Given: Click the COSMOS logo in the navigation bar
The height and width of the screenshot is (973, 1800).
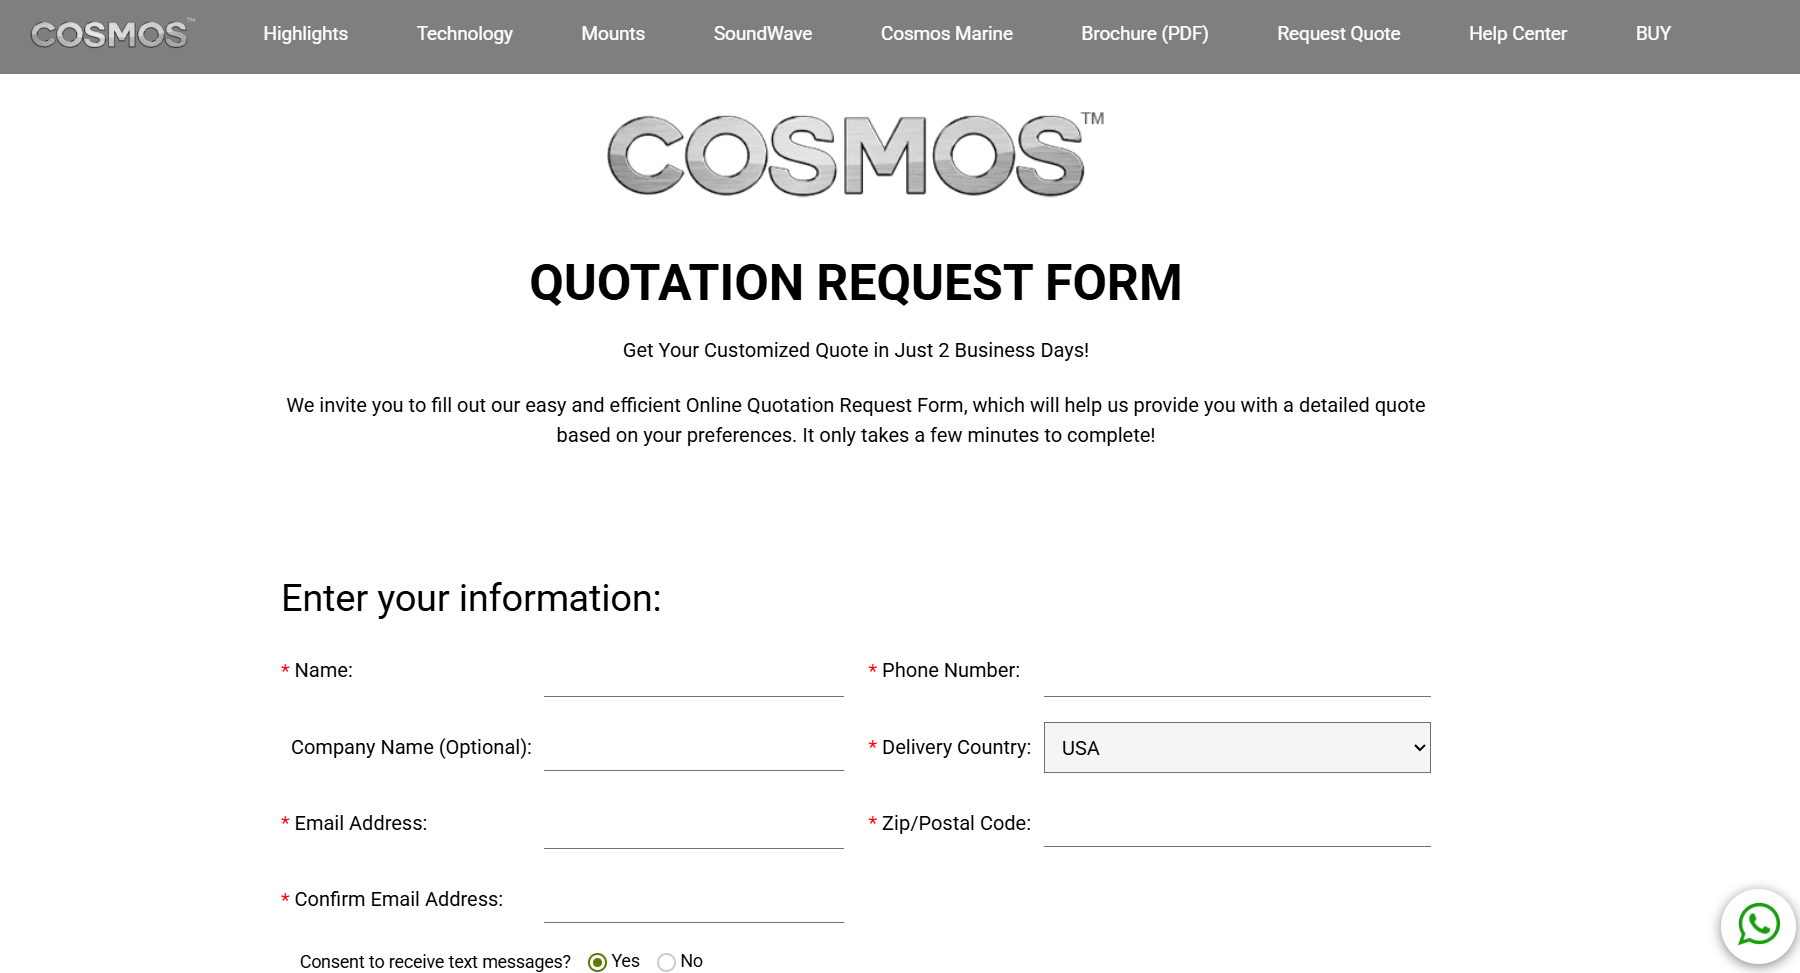Looking at the screenshot, I should tap(110, 34).
